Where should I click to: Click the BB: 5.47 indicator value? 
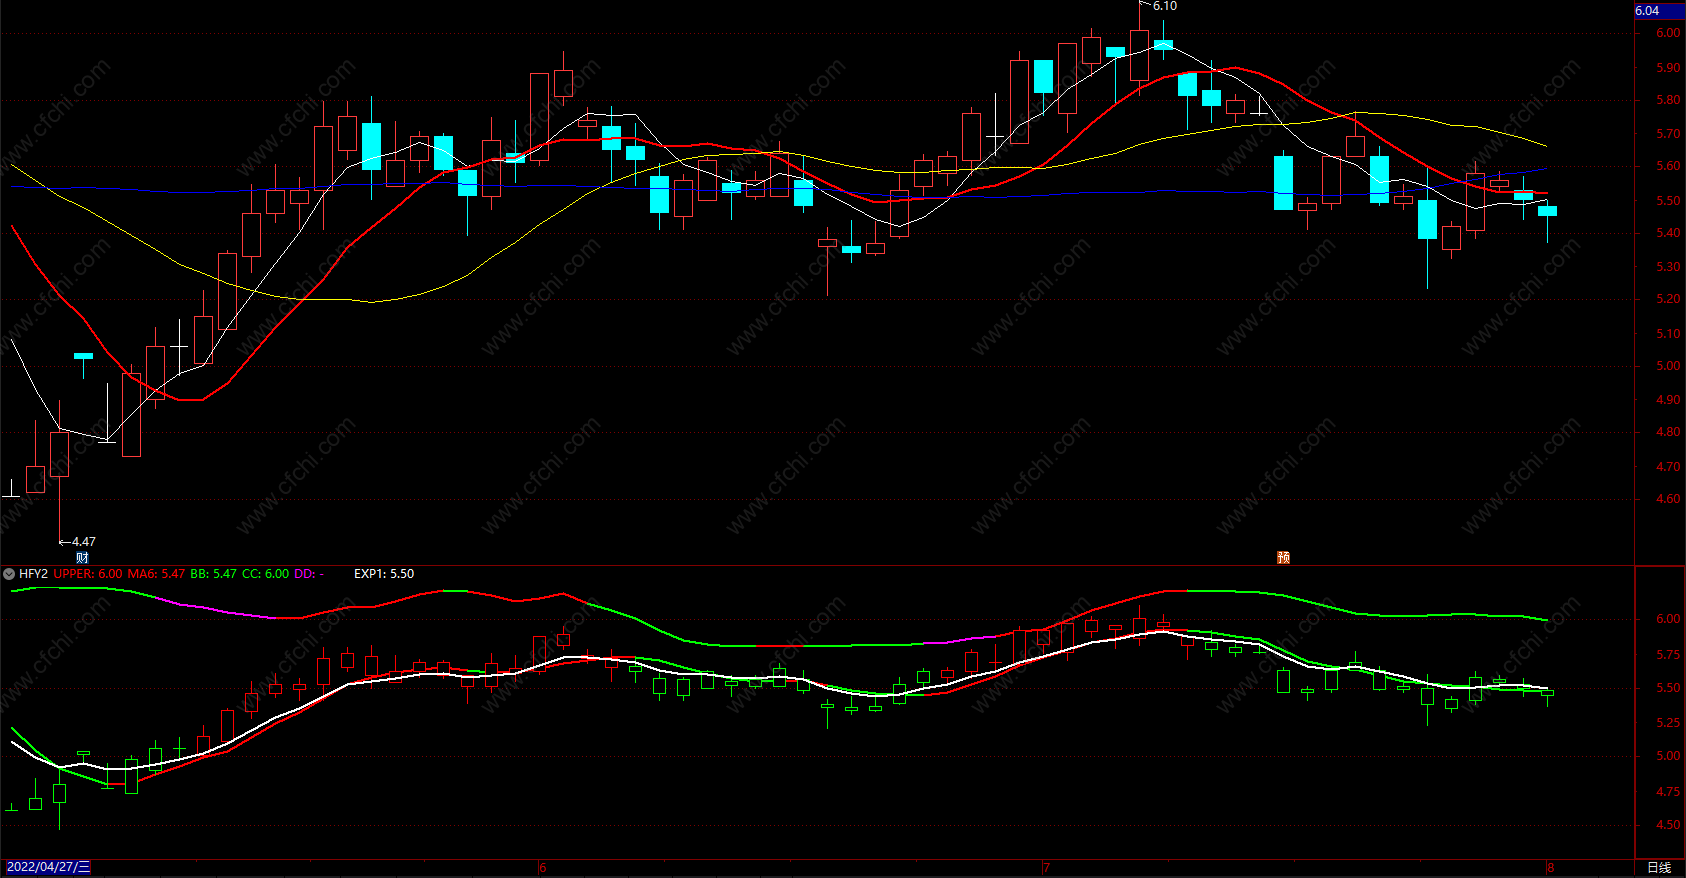214,574
